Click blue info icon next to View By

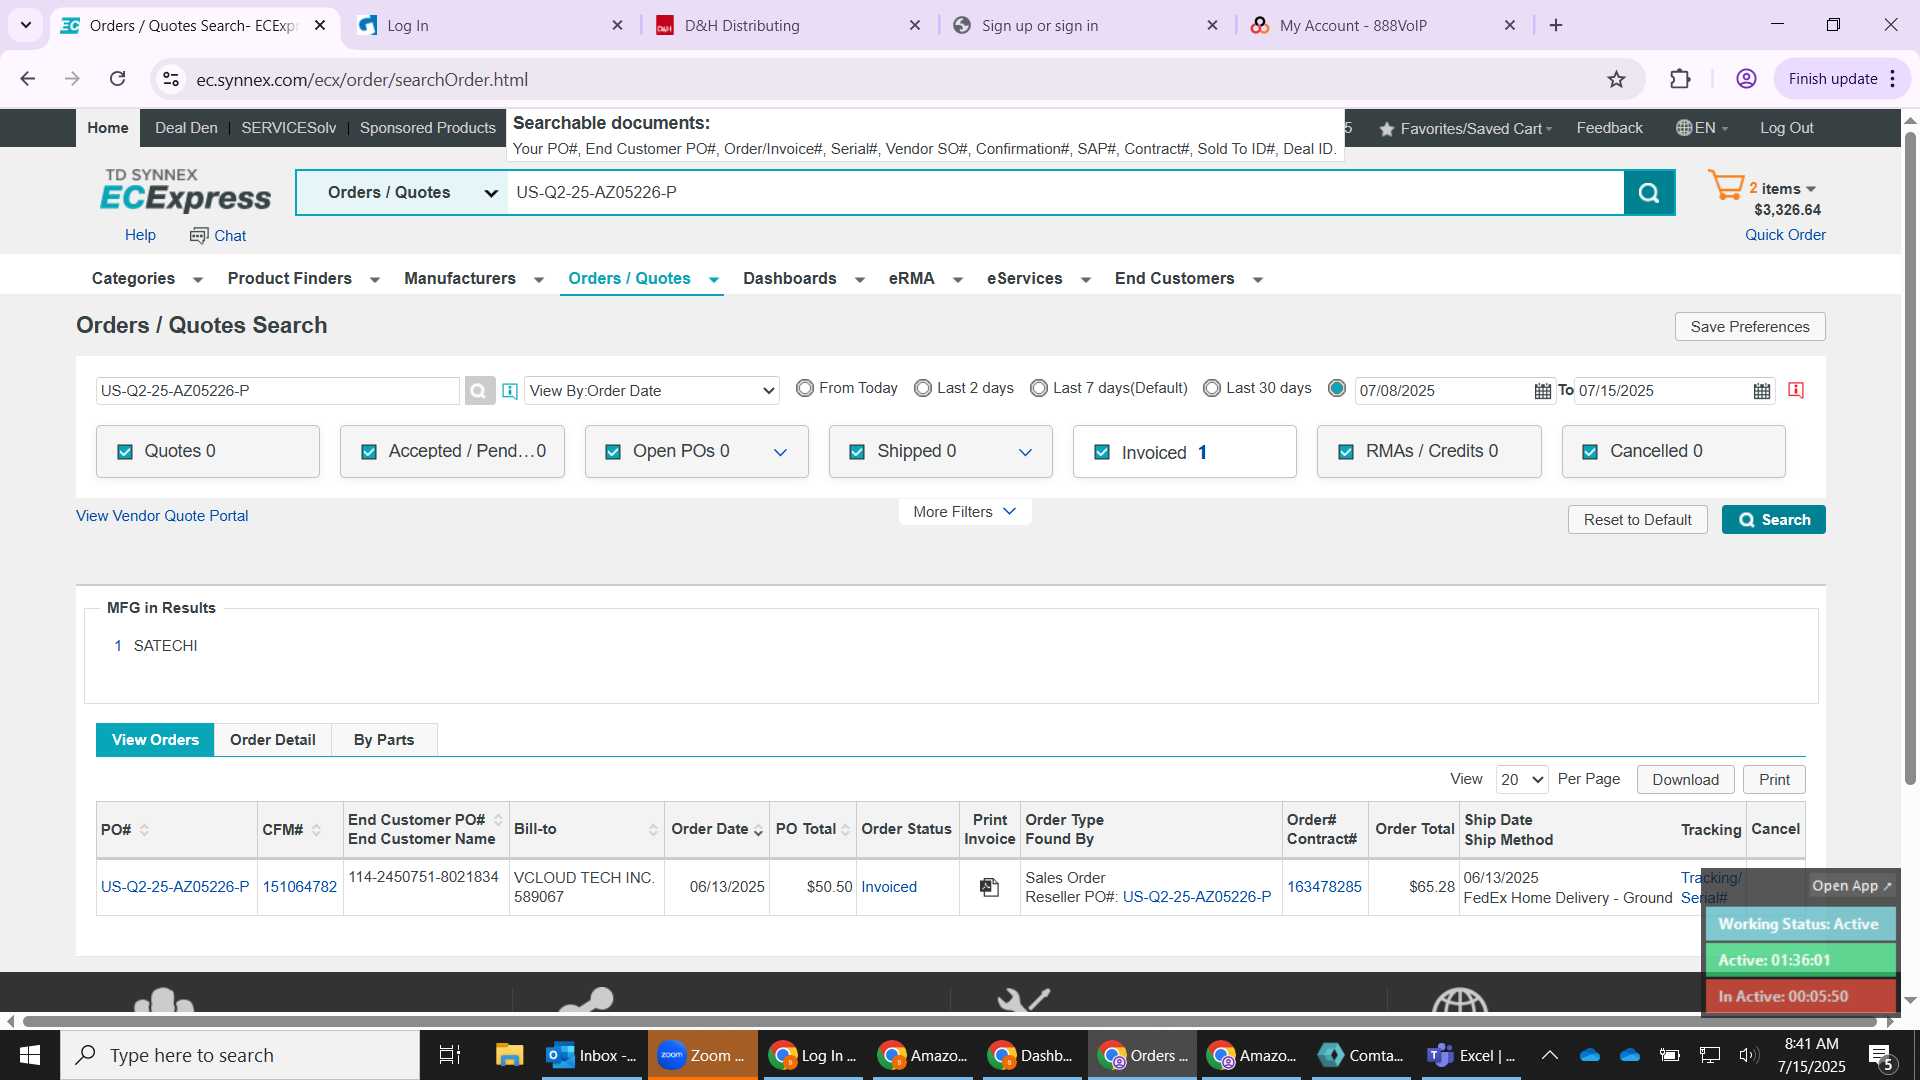(510, 391)
